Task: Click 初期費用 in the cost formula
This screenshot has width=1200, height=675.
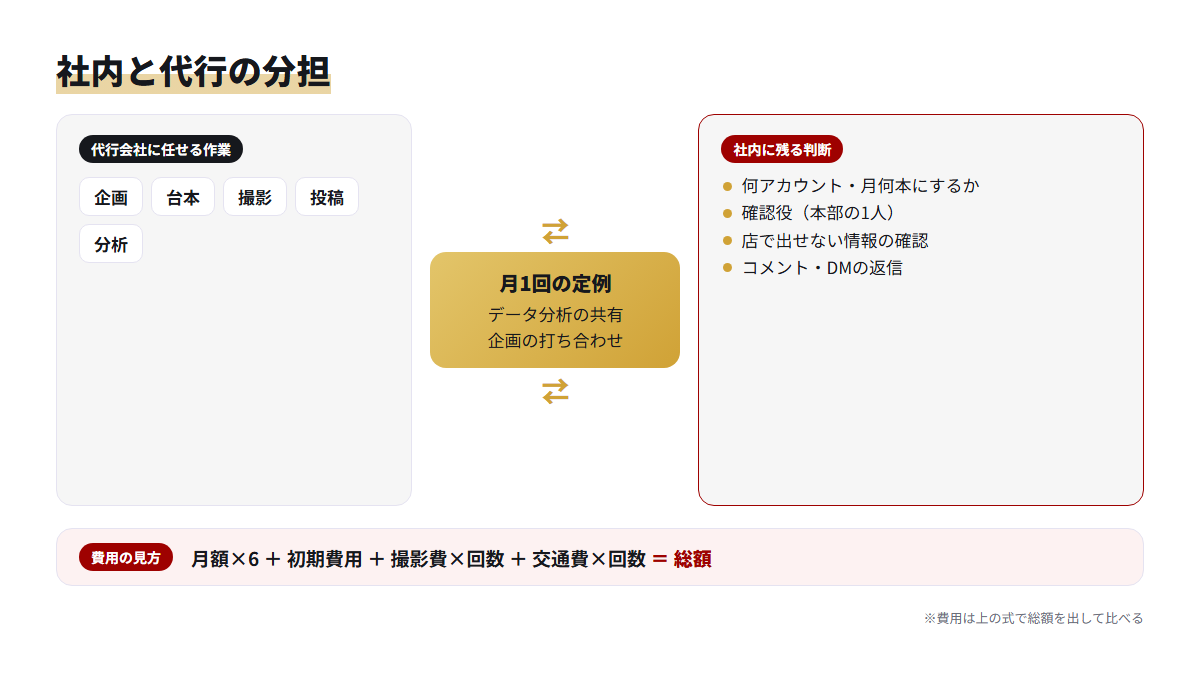Action: (x=324, y=559)
